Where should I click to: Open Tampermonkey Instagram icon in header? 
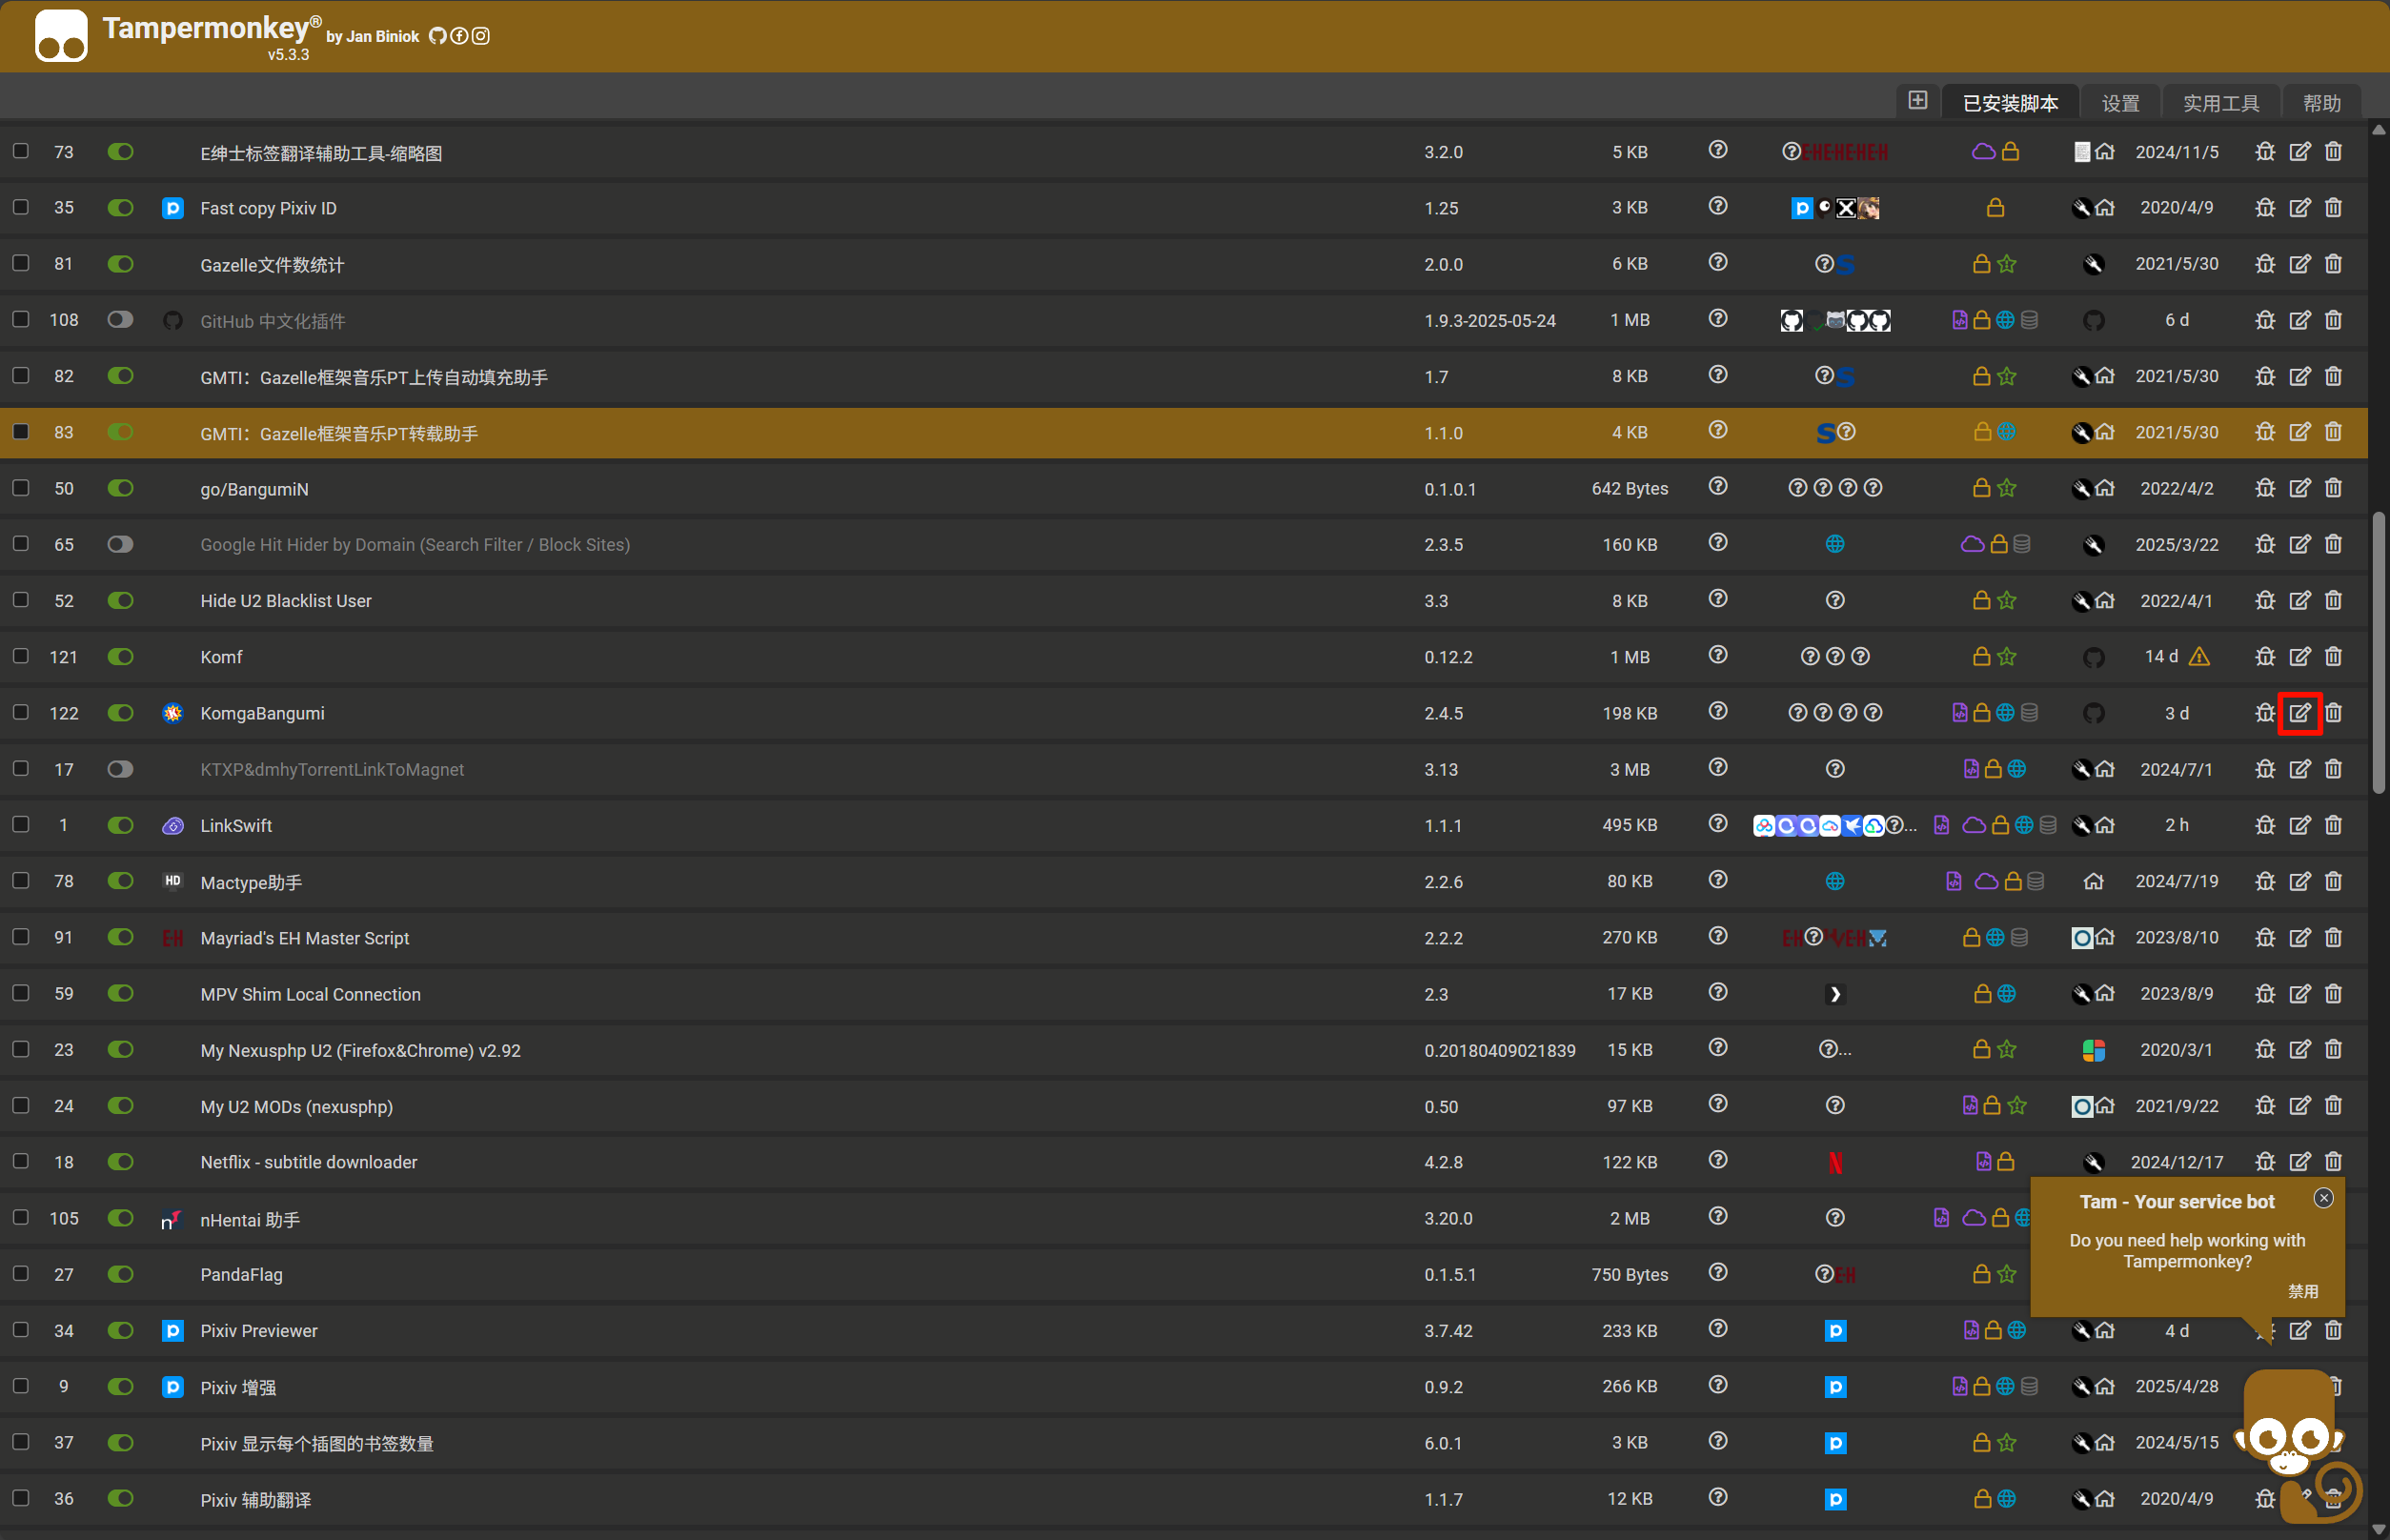481,36
